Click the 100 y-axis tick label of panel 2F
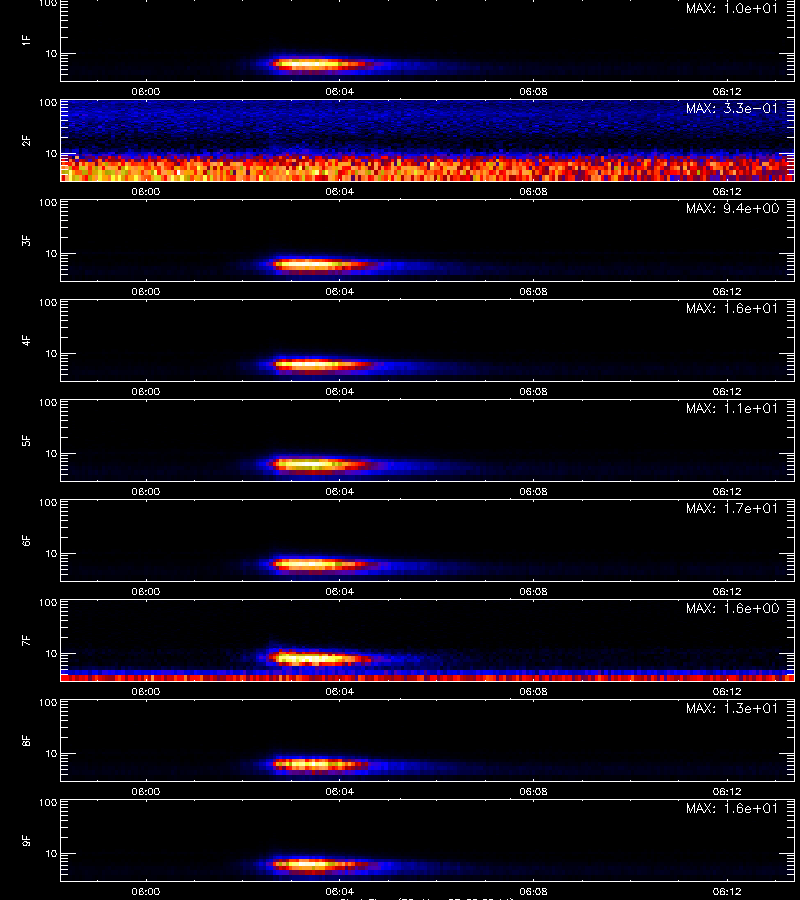Screen dimensions: 800x900 pyautogui.click(x=48, y=103)
